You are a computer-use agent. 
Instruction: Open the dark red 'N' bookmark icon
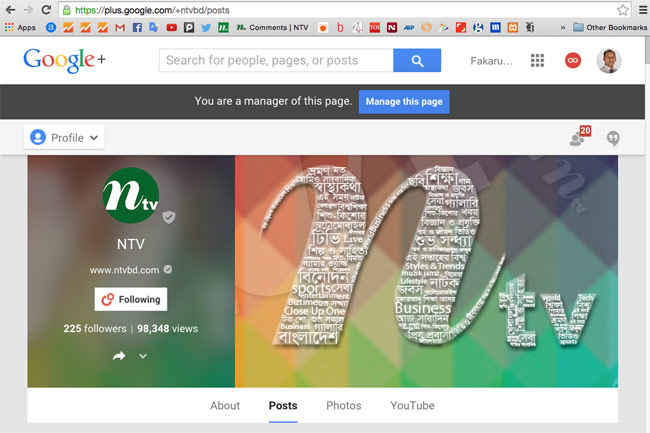392,27
